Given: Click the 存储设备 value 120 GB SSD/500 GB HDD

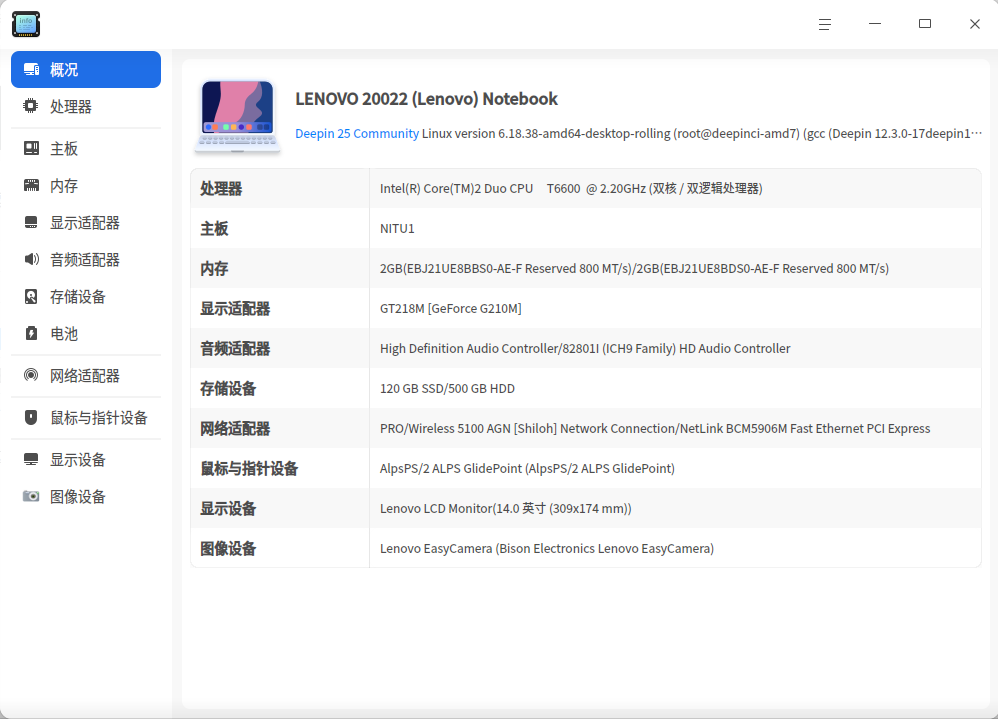Looking at the screenshot, I should [447, 389].
